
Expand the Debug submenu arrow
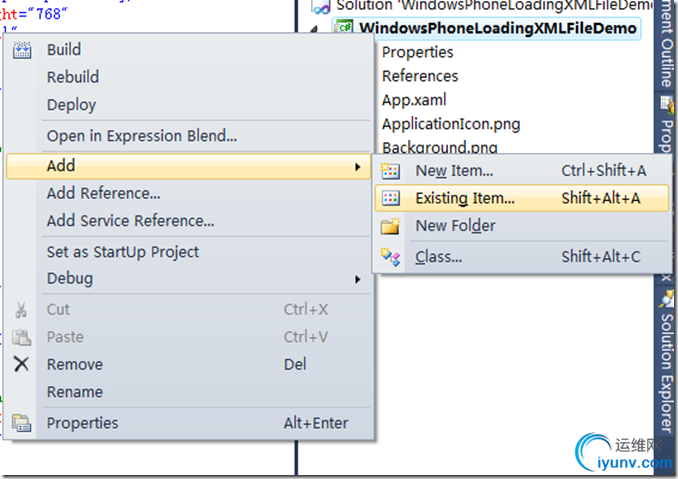coord(358,278)
